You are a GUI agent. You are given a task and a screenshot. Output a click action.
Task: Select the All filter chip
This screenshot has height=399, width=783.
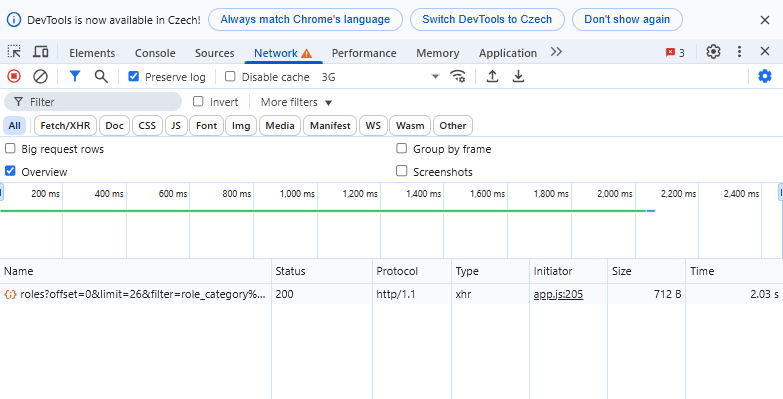pyautogui.click(x=14, y=126)
